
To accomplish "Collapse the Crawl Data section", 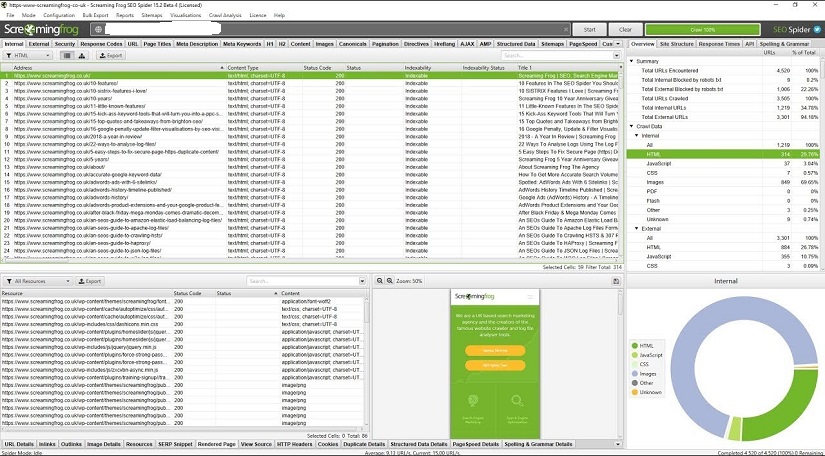I will click(632, 126).
